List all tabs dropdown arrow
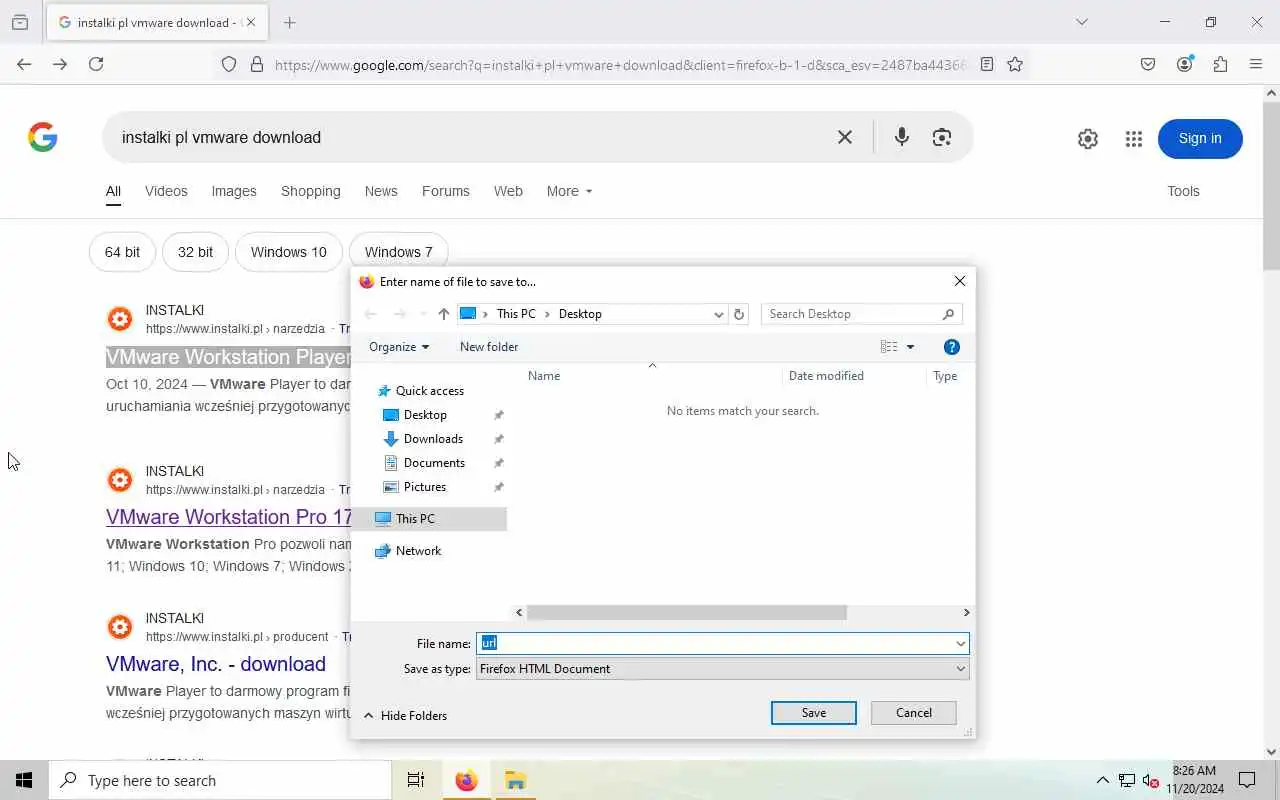Screen dimensions: 1280x800 [1081, 22]
